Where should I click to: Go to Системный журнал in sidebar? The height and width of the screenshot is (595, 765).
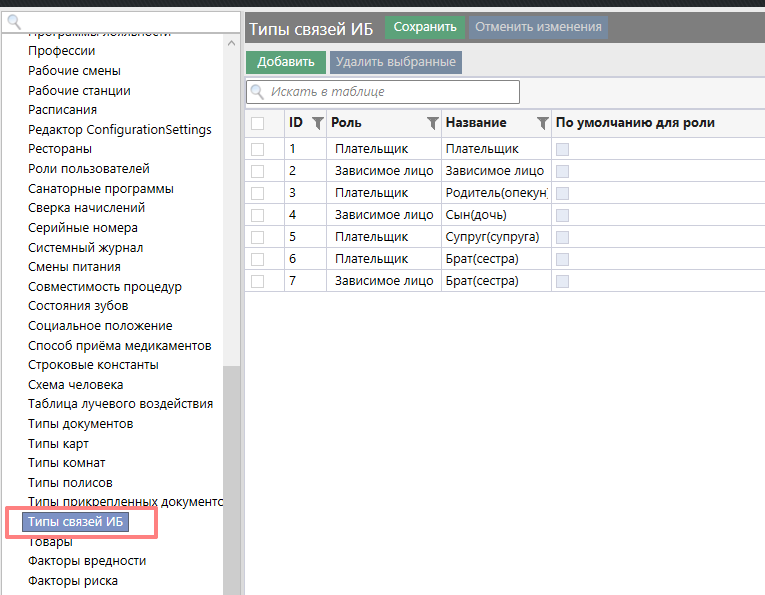pyautogui.click(x=85, y=247)
